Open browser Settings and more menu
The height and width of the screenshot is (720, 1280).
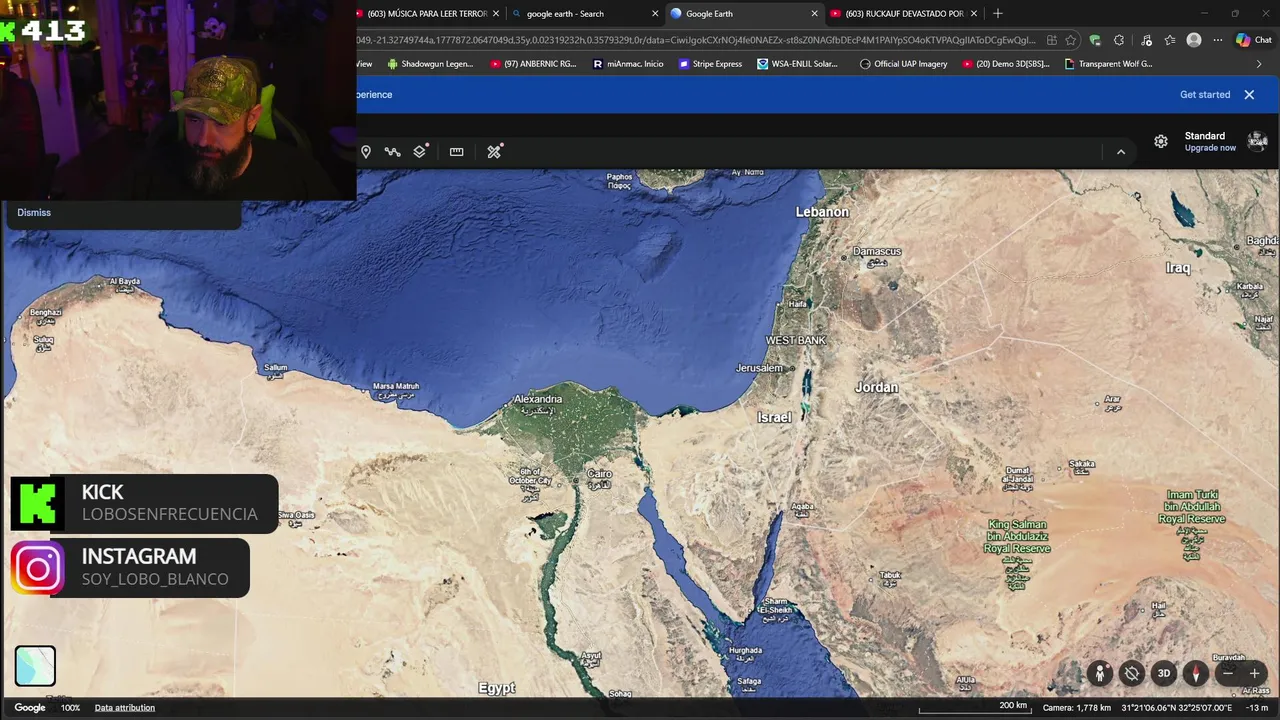coord(1218,40)
